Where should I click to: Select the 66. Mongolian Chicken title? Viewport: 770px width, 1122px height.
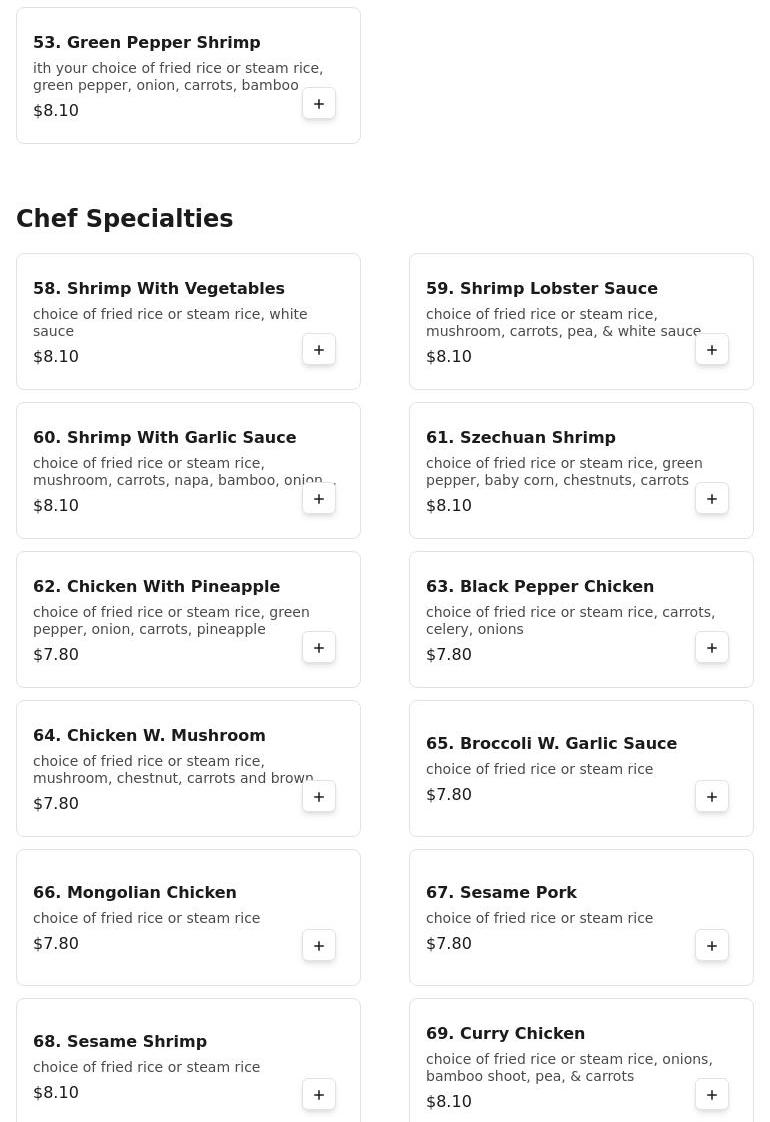tap(135, 892)
